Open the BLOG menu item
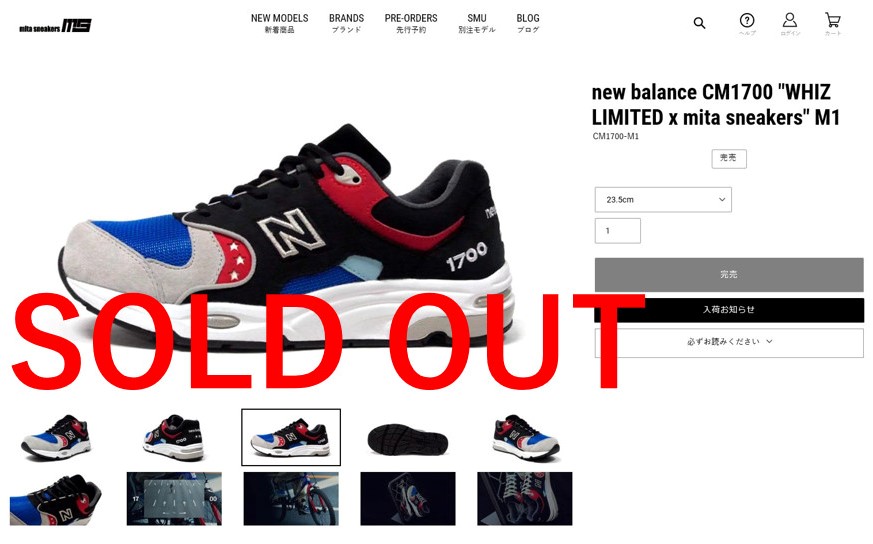The image size is (873, 544). pyautogui.click(x=528, y=23)
